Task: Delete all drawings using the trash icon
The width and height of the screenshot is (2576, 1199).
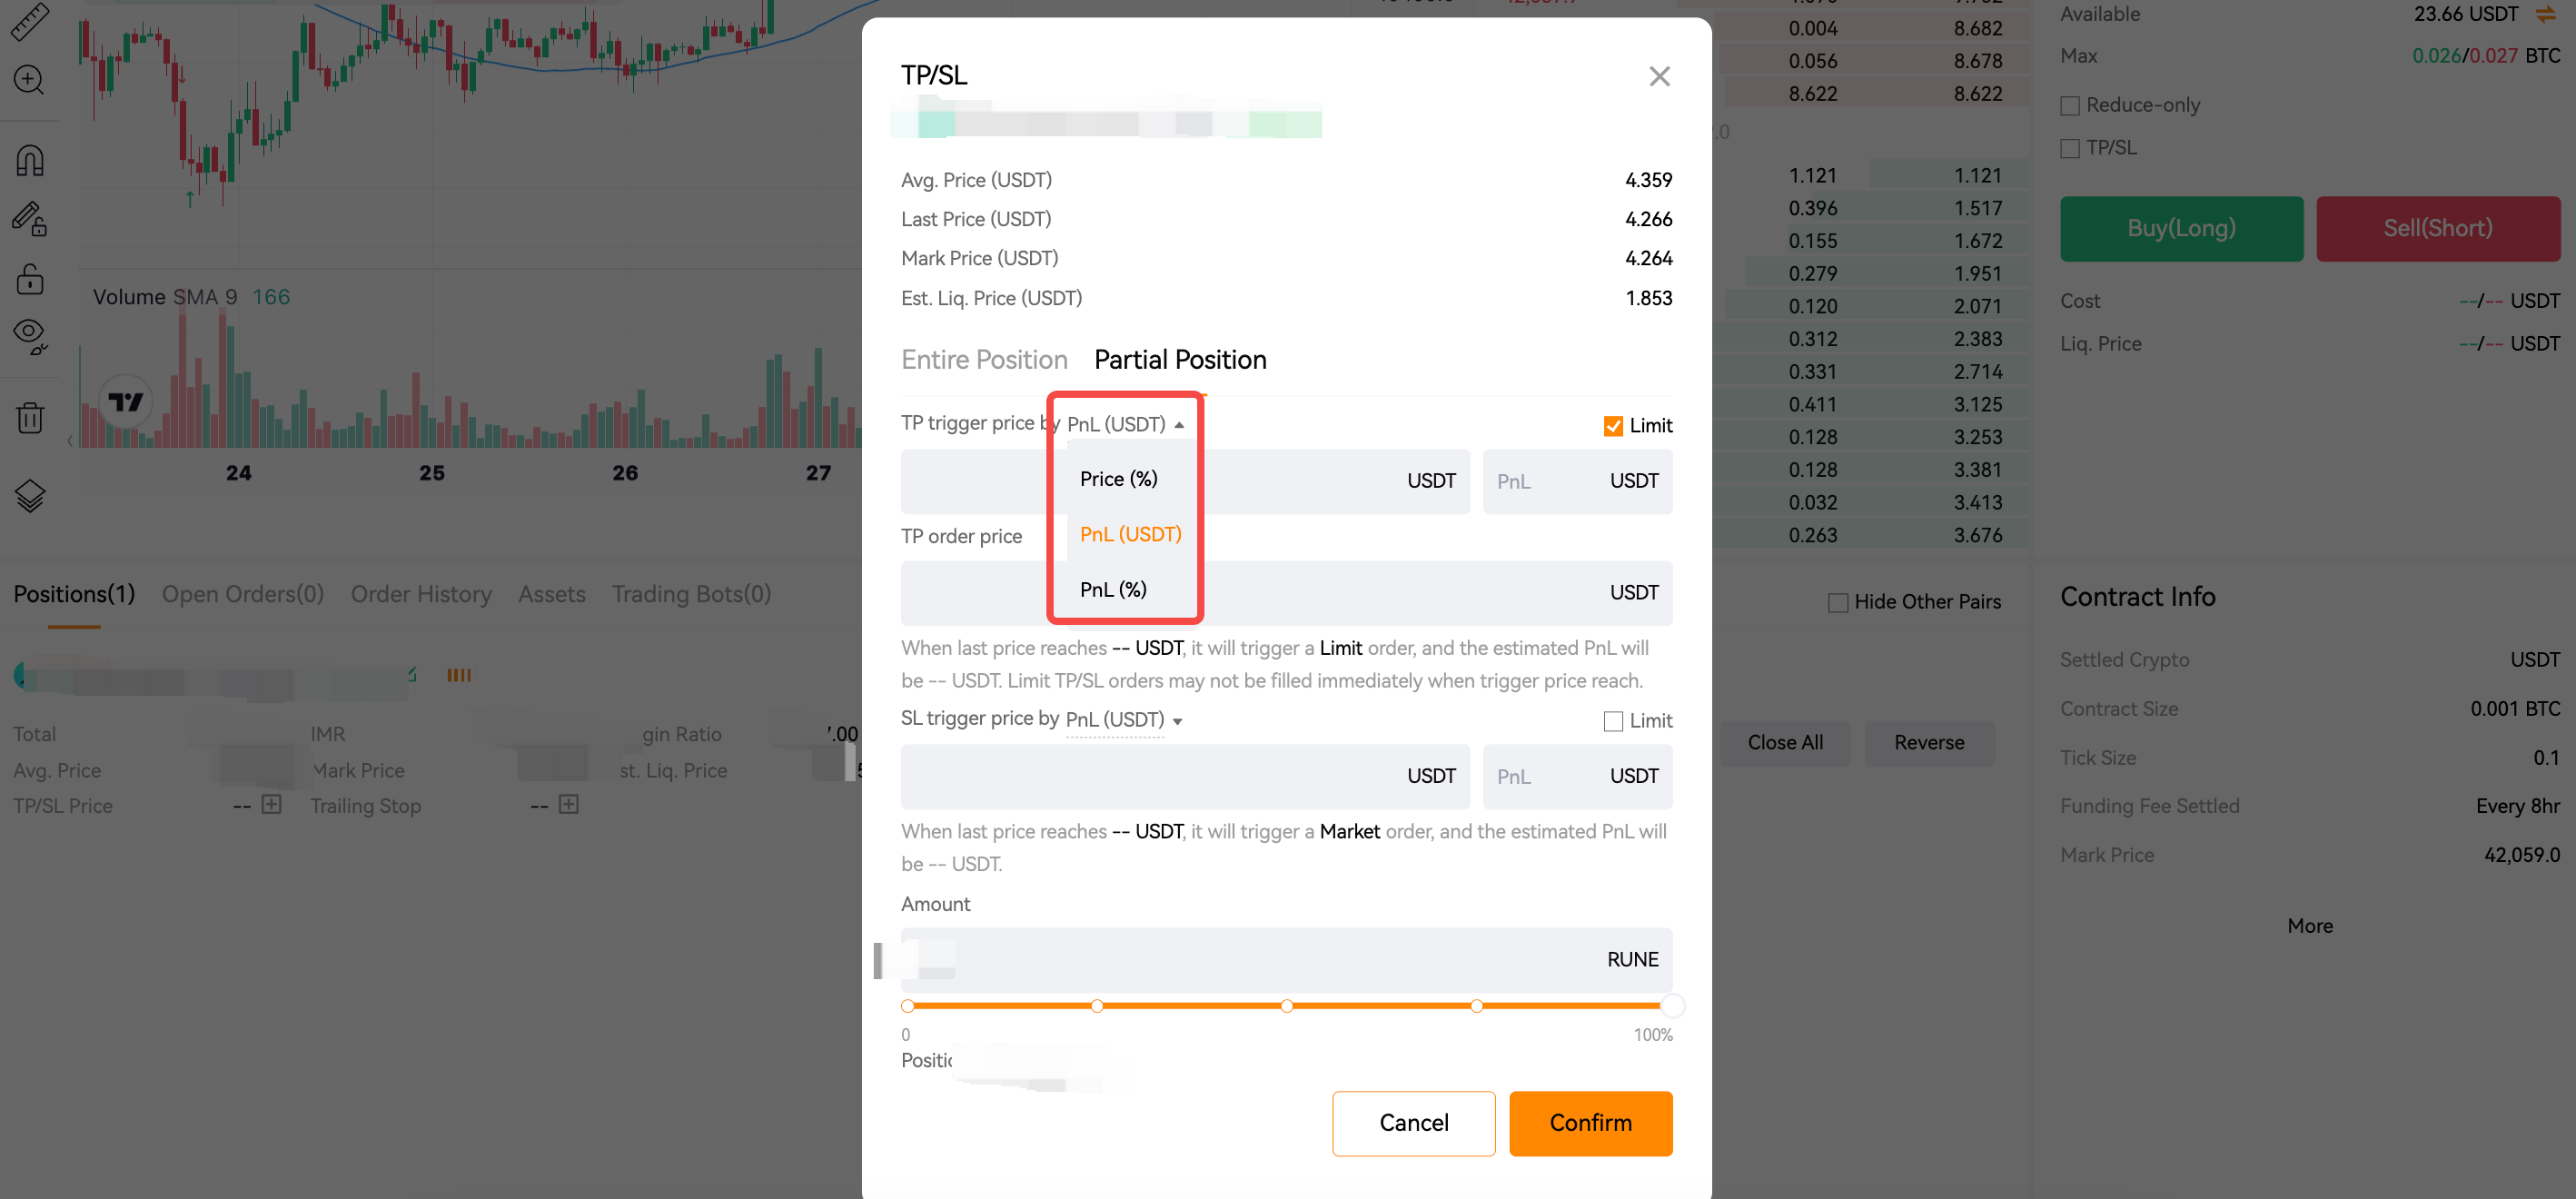Action: [x=30, y=417]
